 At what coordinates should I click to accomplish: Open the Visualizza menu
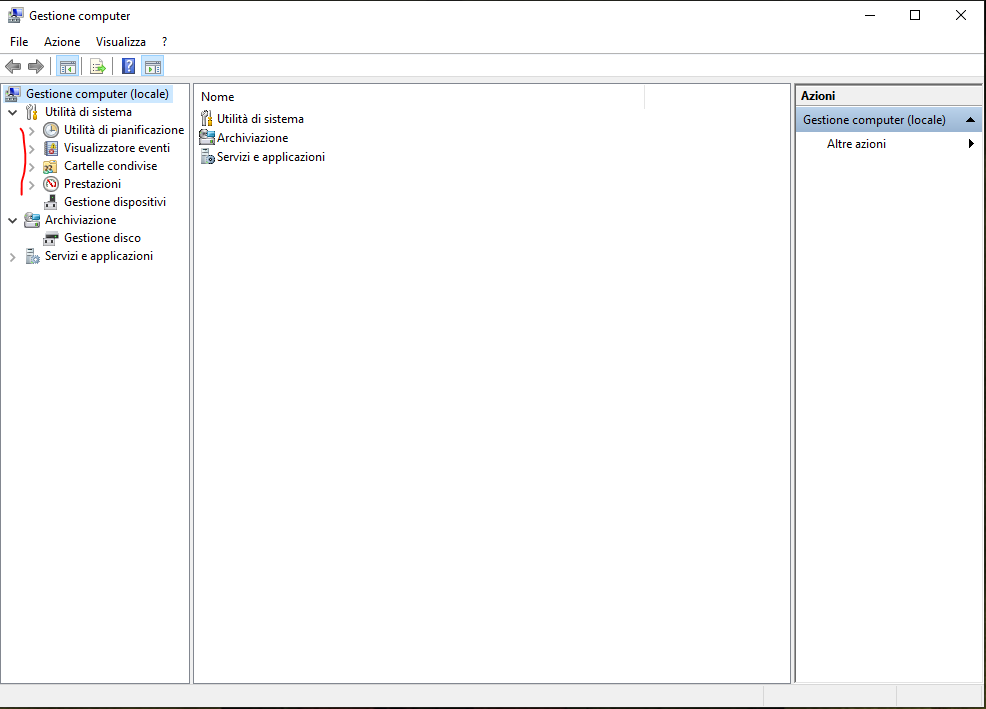(x=120, y=41)
